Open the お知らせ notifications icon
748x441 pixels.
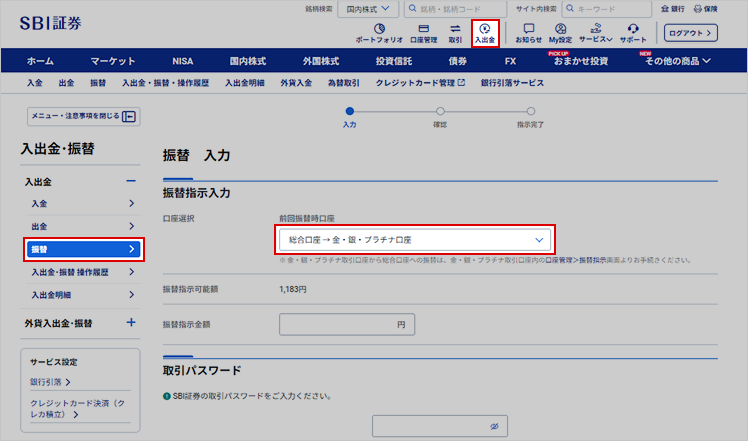click(x=528, y=33)
